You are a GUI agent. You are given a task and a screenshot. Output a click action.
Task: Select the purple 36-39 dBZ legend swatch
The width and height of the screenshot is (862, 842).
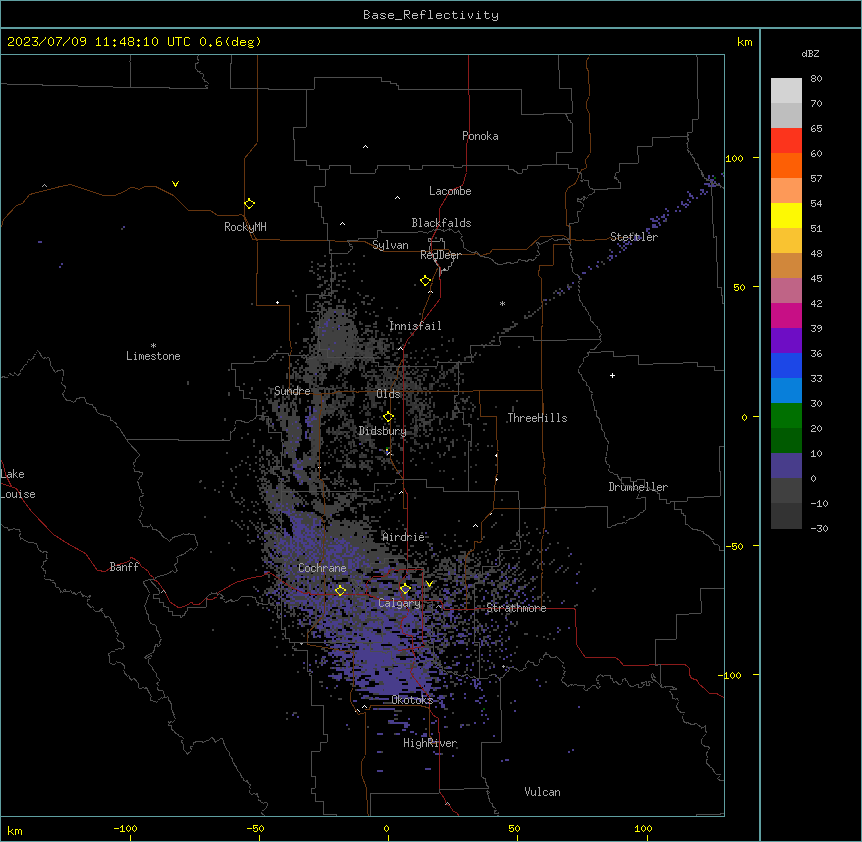click(x=786, y=341)
